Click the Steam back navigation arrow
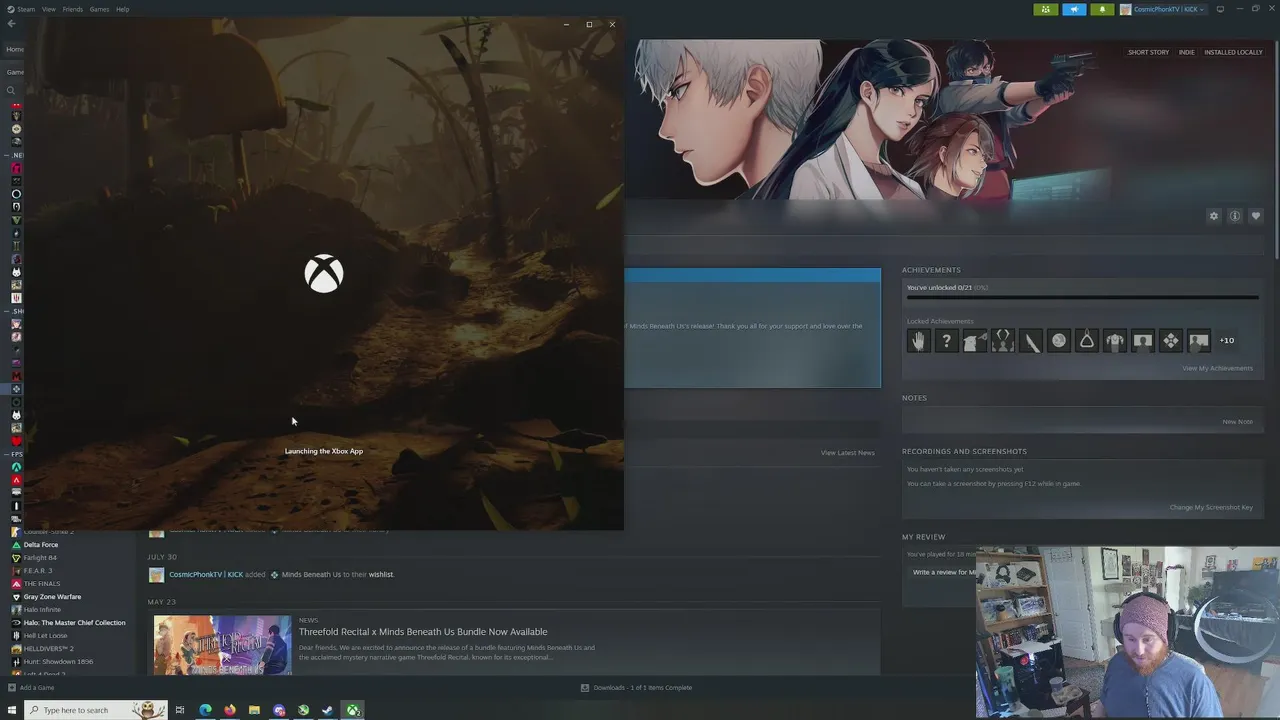This screenshot has width=1280, height=720. (12, 23)
